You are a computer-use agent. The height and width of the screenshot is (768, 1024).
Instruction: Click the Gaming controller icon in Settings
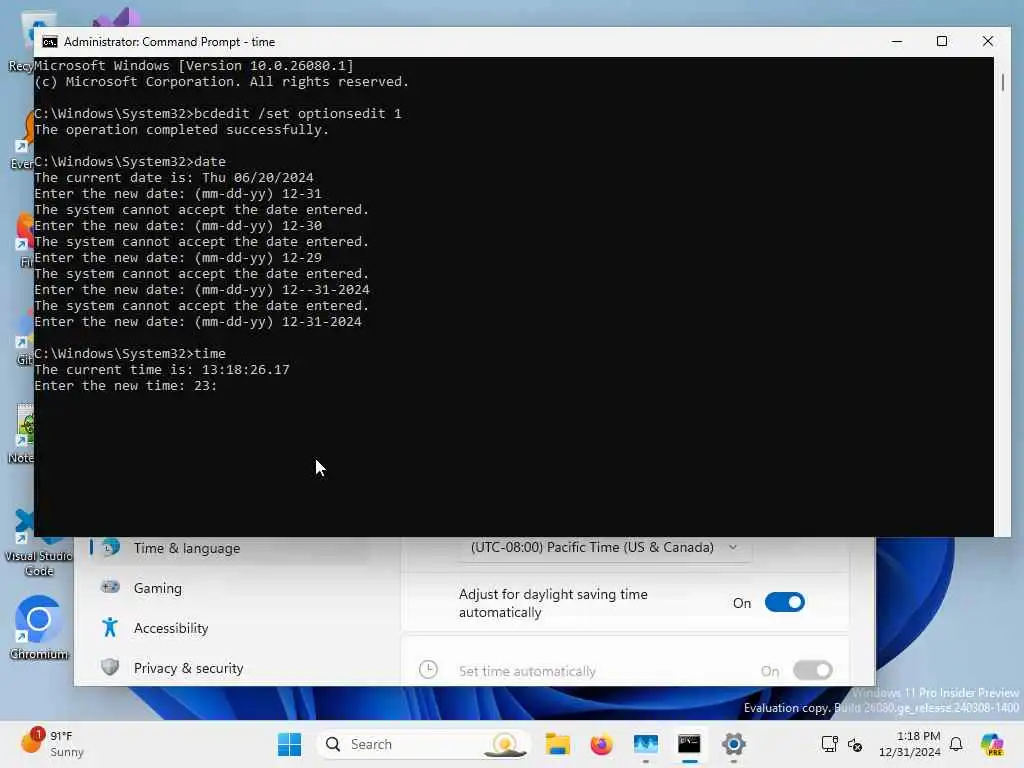click(110, 587)
